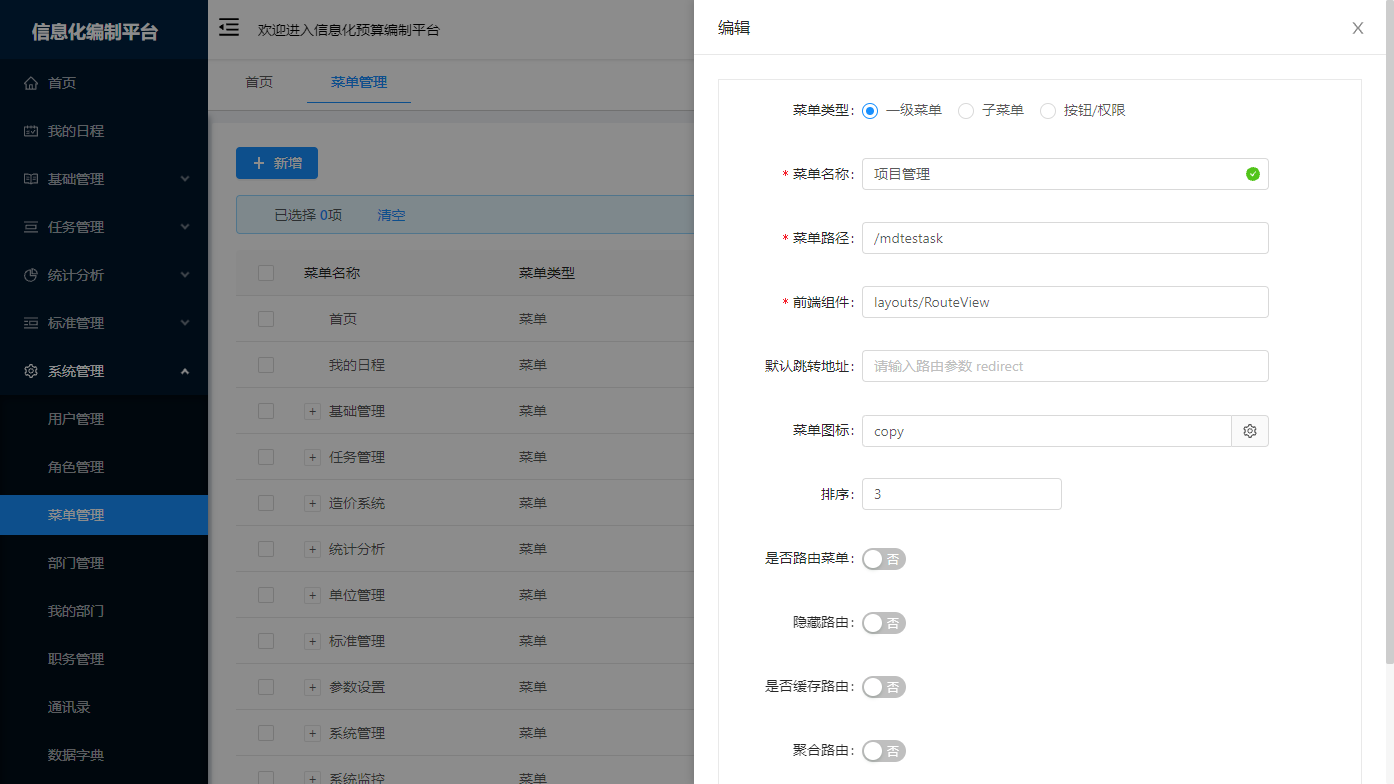
Task: Enable the 隐藏路由 toggle
Action: tap(883, 622)
